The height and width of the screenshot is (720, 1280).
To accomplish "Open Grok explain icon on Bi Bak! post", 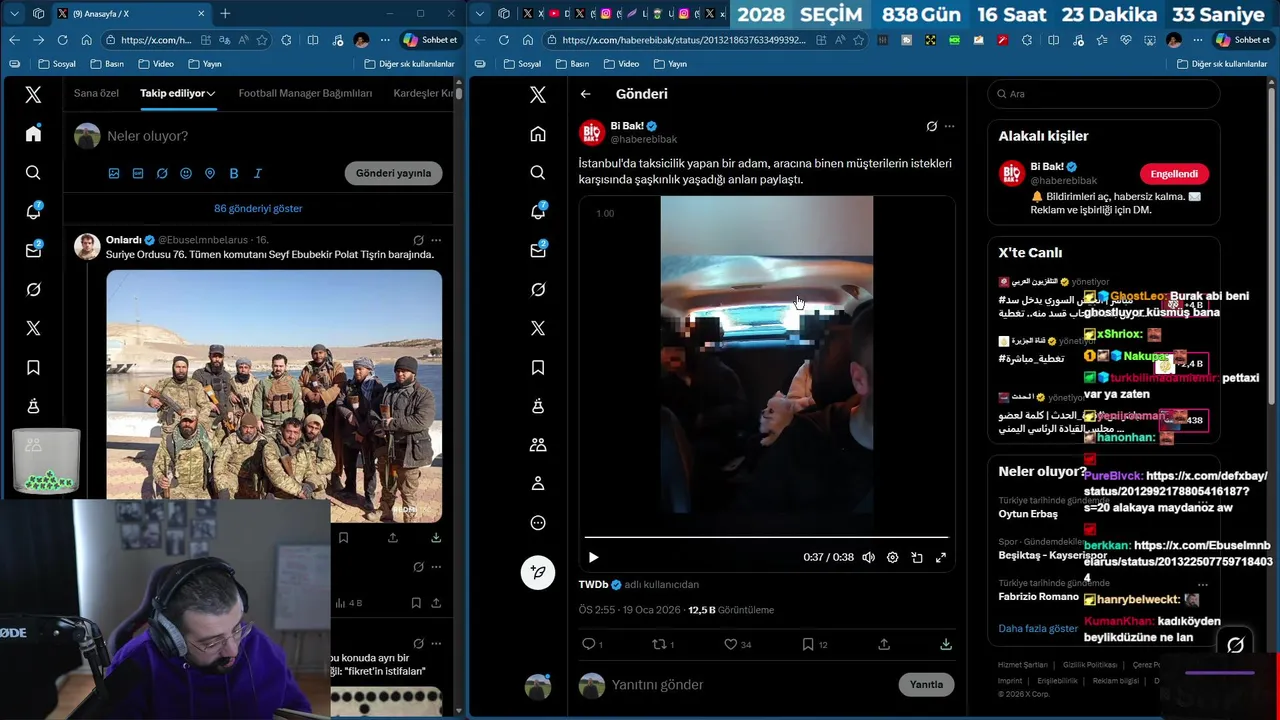I will coord(932,127).
